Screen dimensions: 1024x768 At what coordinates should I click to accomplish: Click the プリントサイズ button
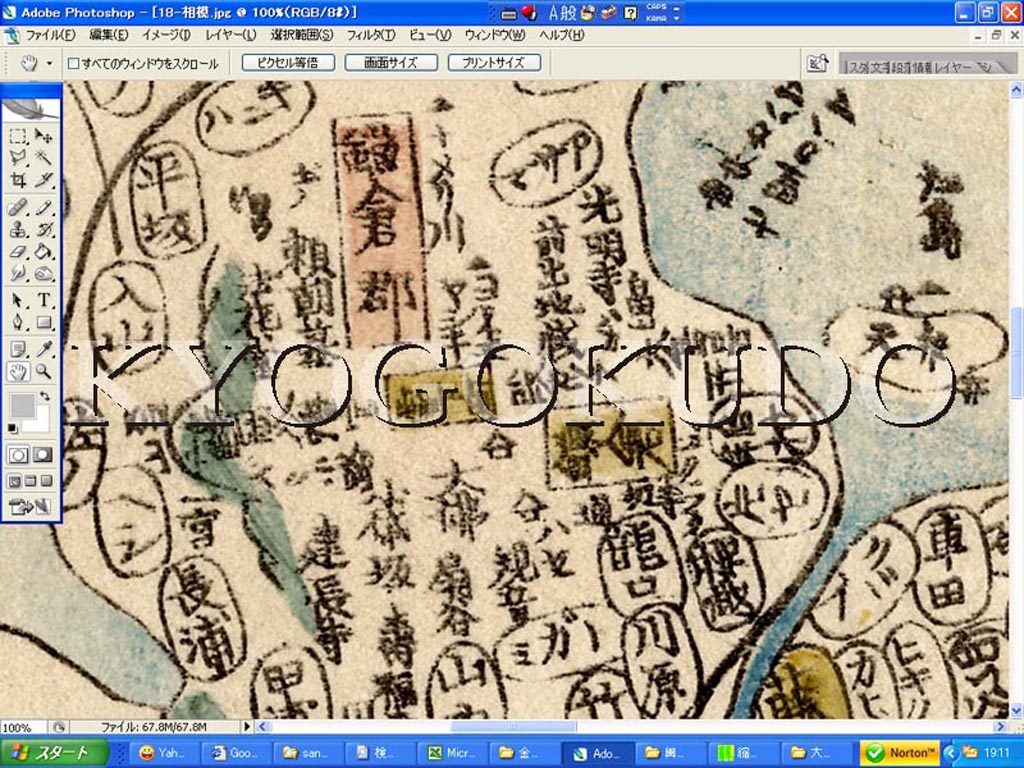point(494,63)
